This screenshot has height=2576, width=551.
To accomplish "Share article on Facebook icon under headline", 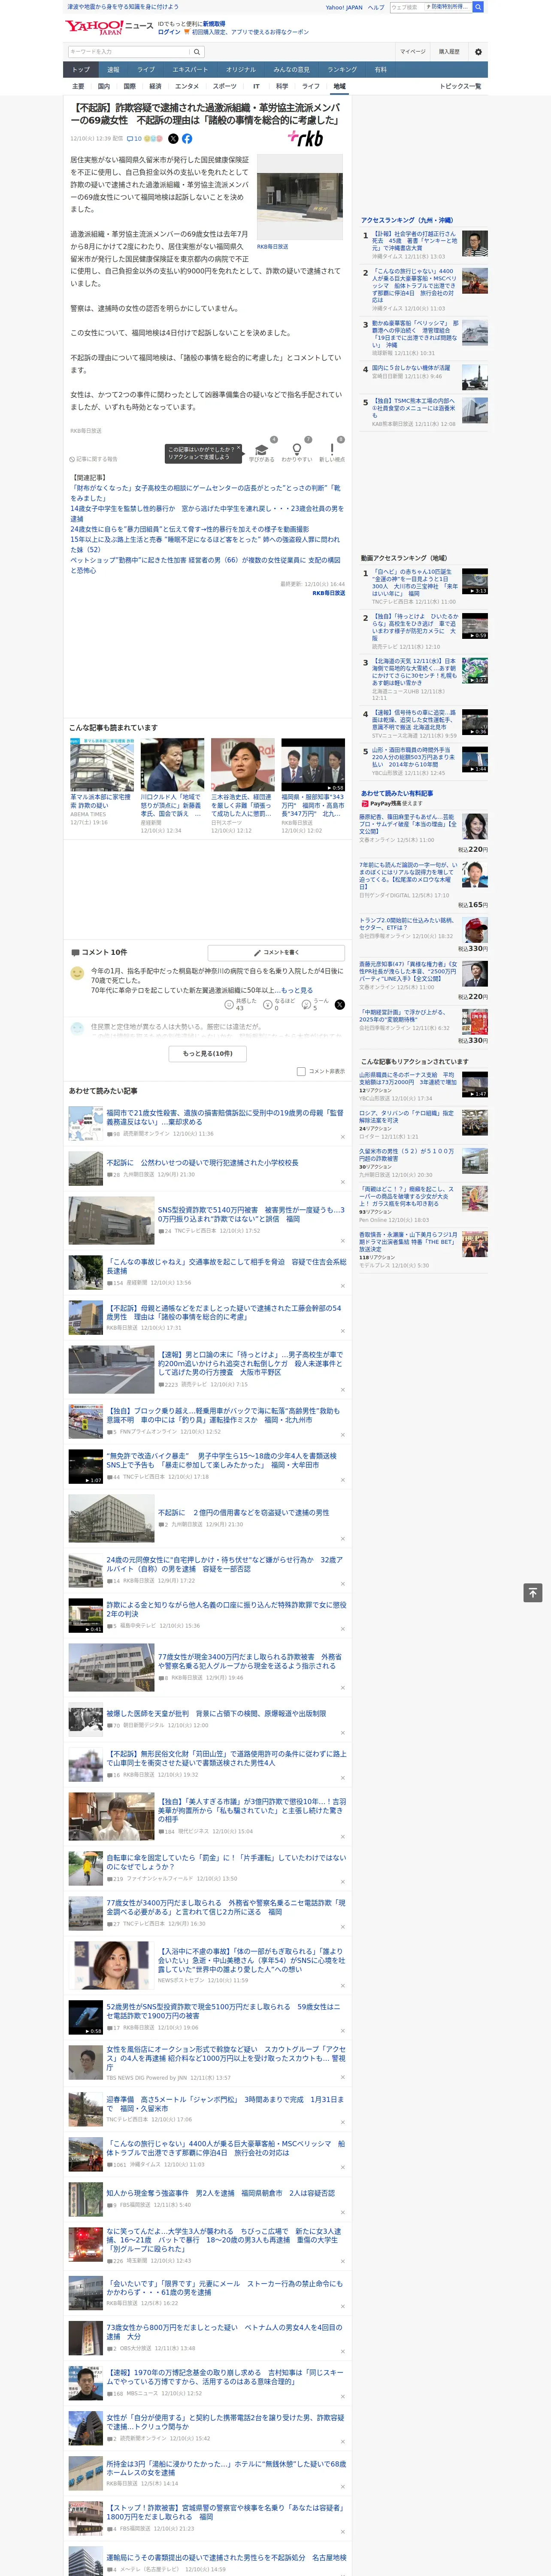I will (x=187, y=139).
